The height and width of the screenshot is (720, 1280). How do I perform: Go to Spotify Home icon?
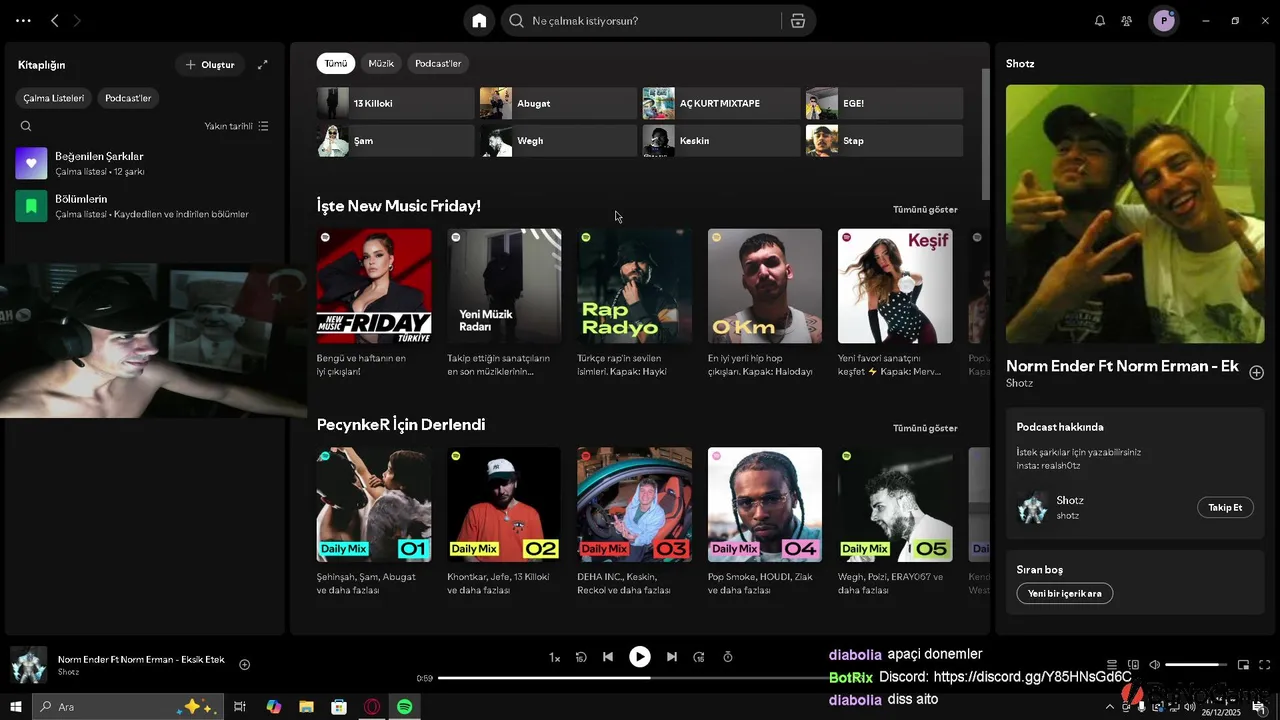(x=480, y=21)
